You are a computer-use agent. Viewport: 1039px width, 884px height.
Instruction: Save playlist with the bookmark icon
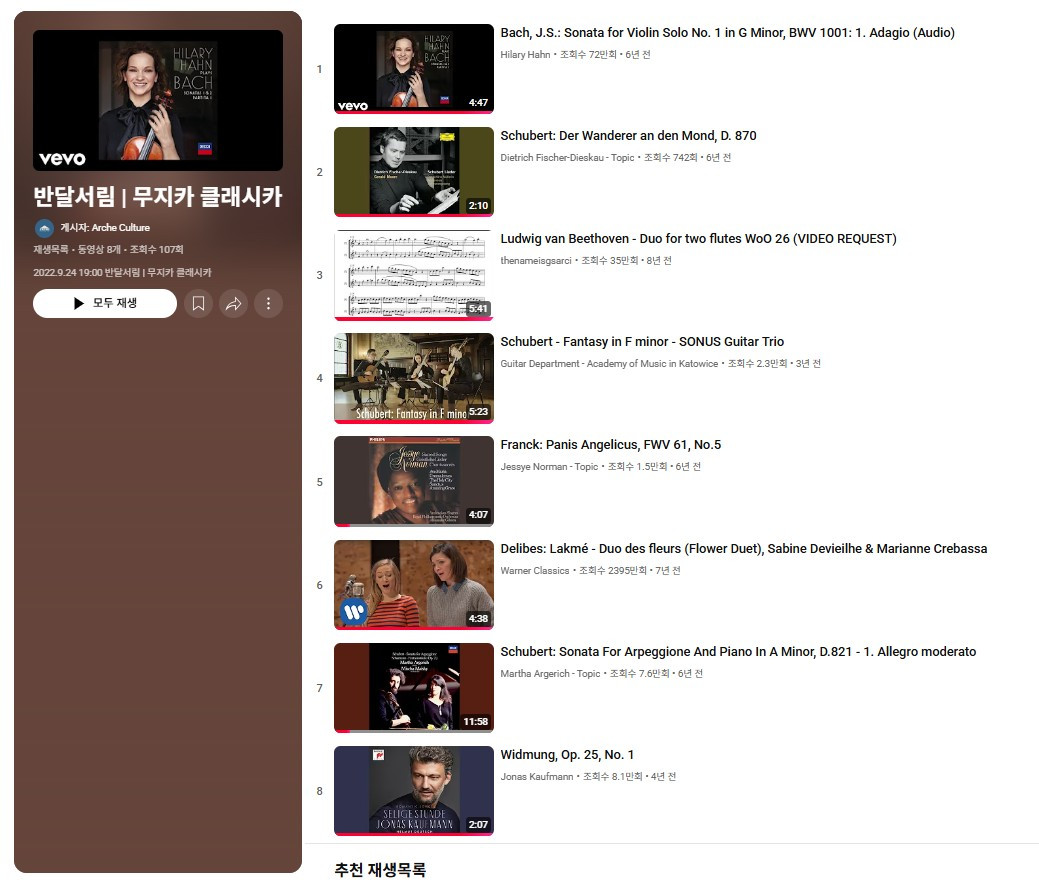(198, 304)
